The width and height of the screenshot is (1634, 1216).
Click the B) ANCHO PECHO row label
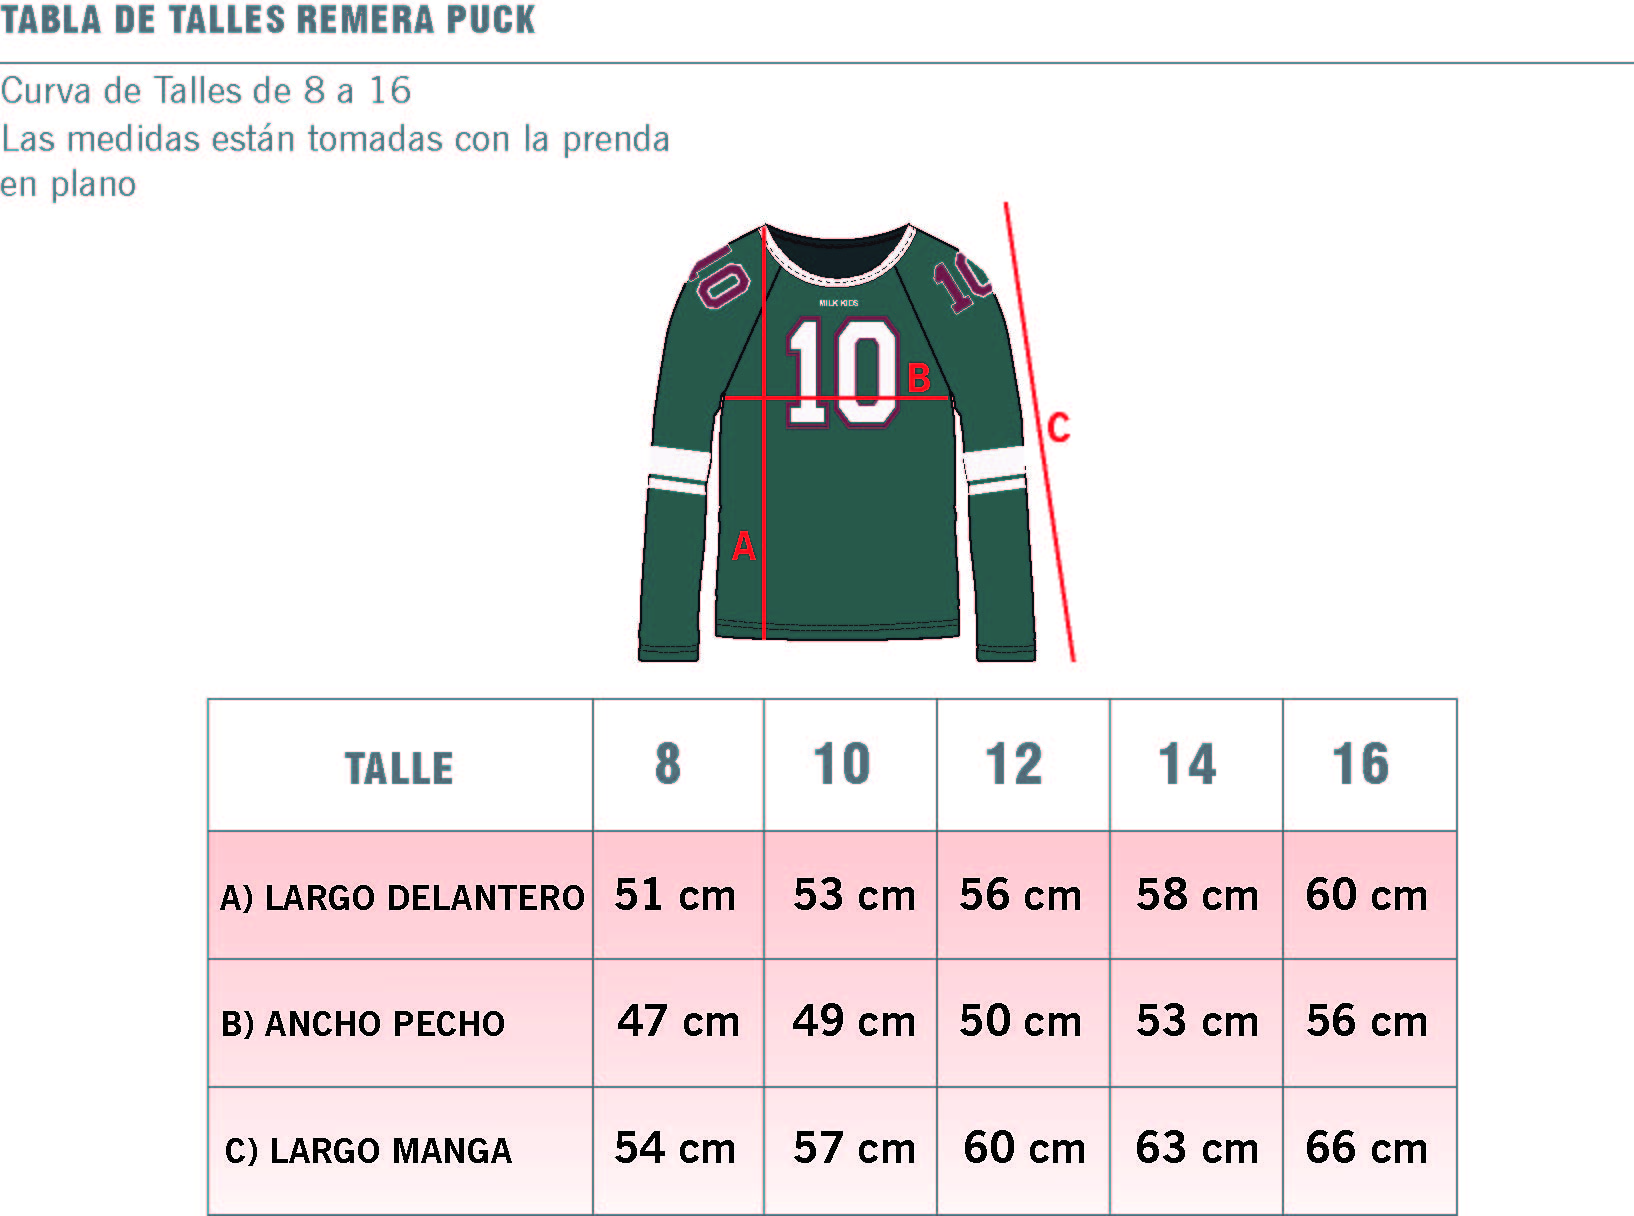[x=363, y=1023]
